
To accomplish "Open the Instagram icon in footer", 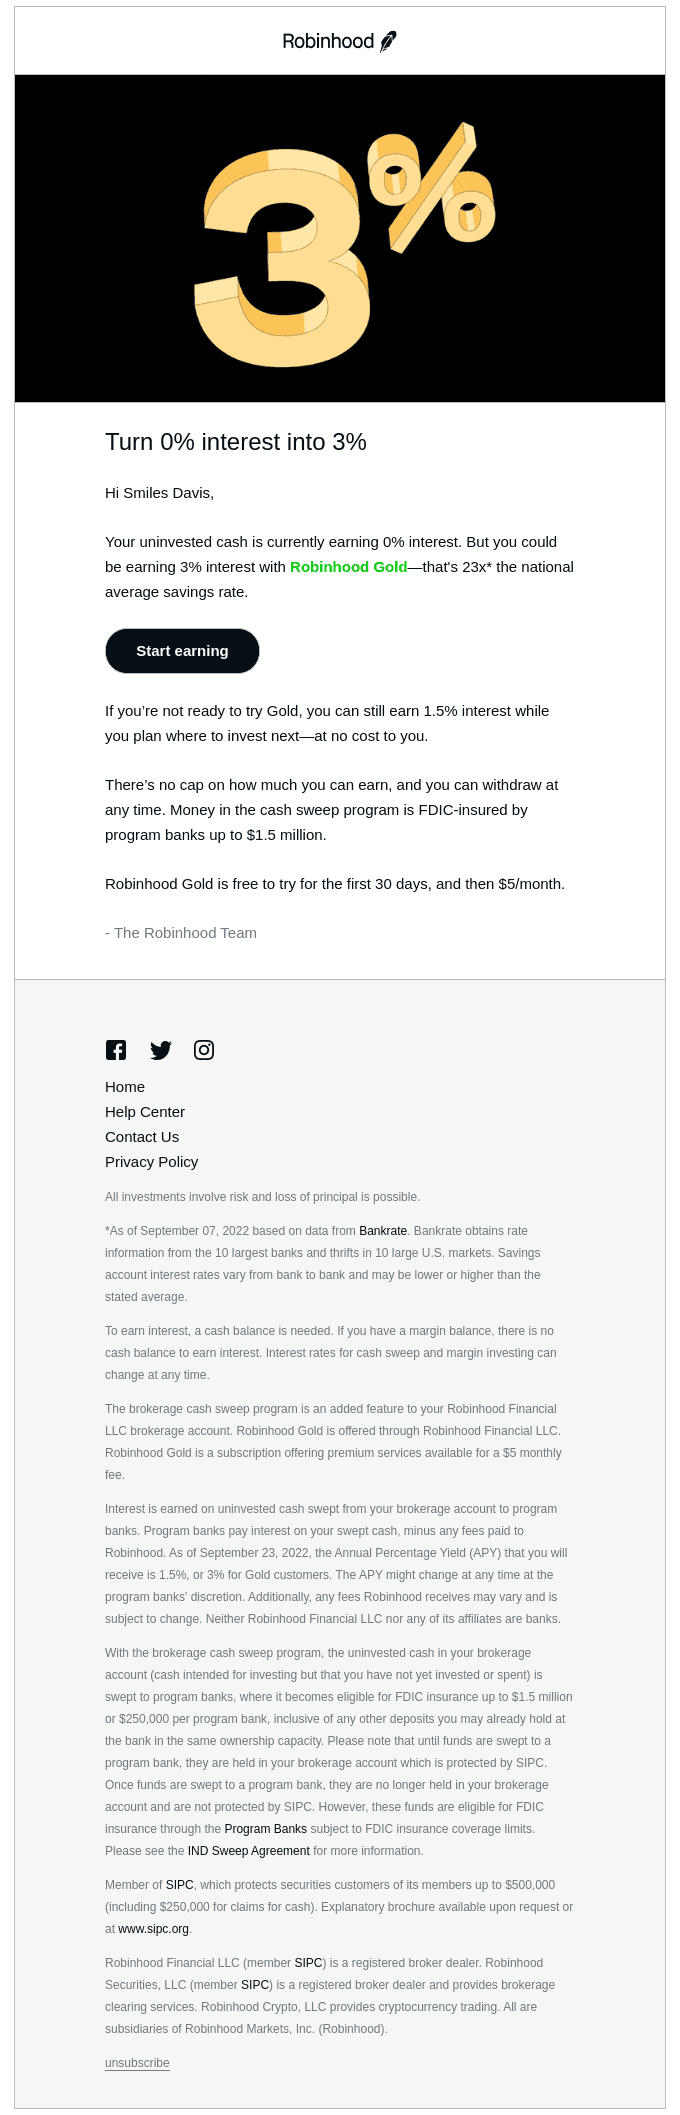I will pyautogui.click(x=204, y=1050).
